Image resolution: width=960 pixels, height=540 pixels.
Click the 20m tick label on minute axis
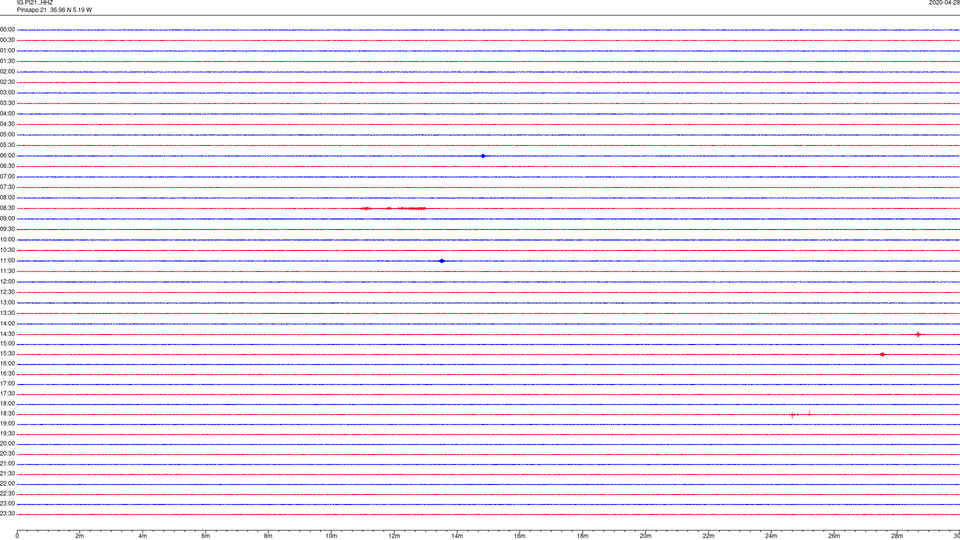click(645, 536)
